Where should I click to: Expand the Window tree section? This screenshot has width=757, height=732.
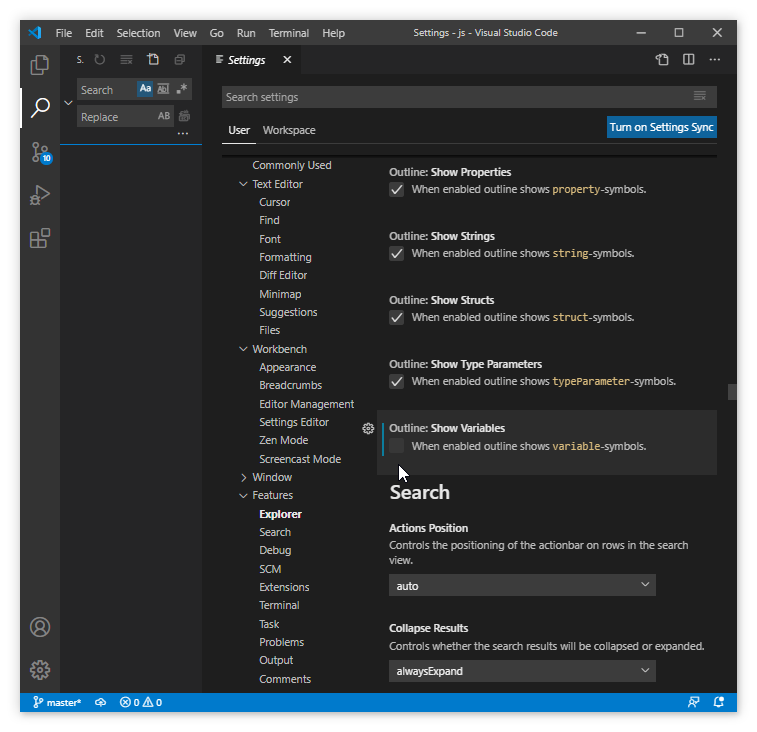tap(243, 477)
